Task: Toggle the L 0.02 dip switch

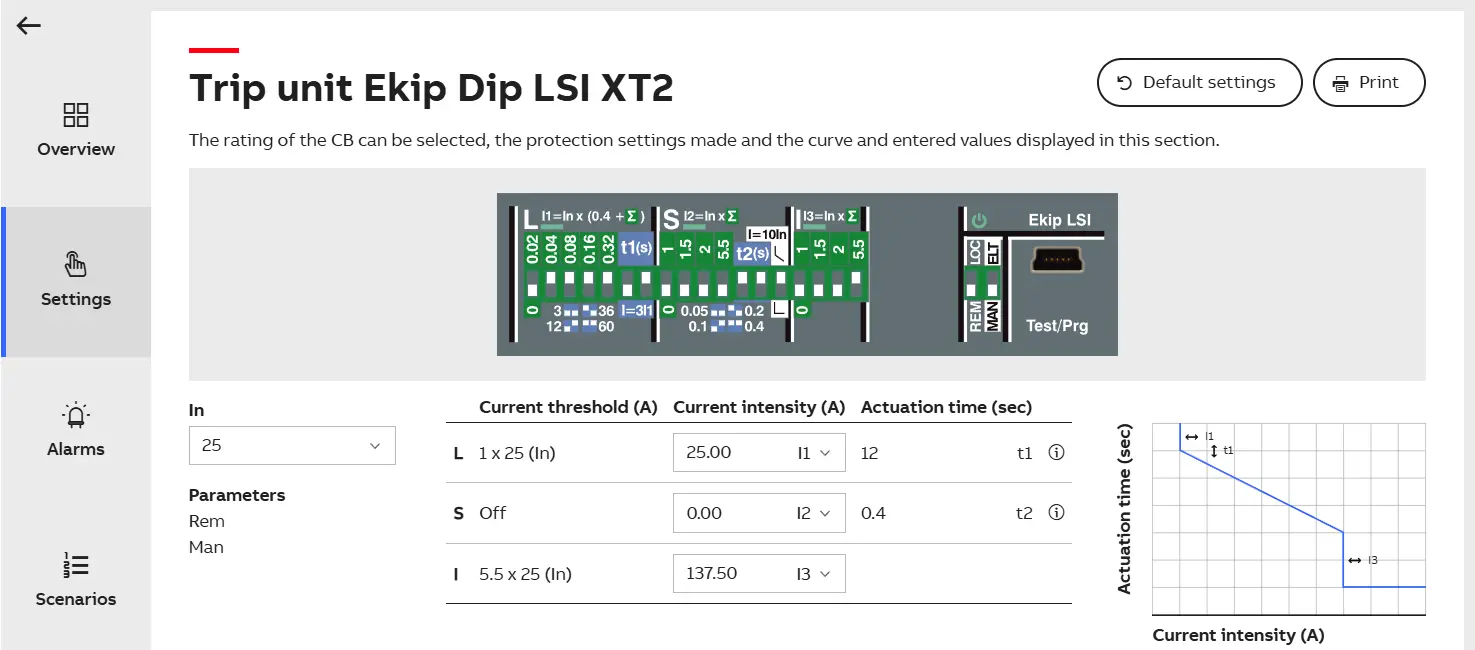Action: pyautogui.click(x=533, y=284)
